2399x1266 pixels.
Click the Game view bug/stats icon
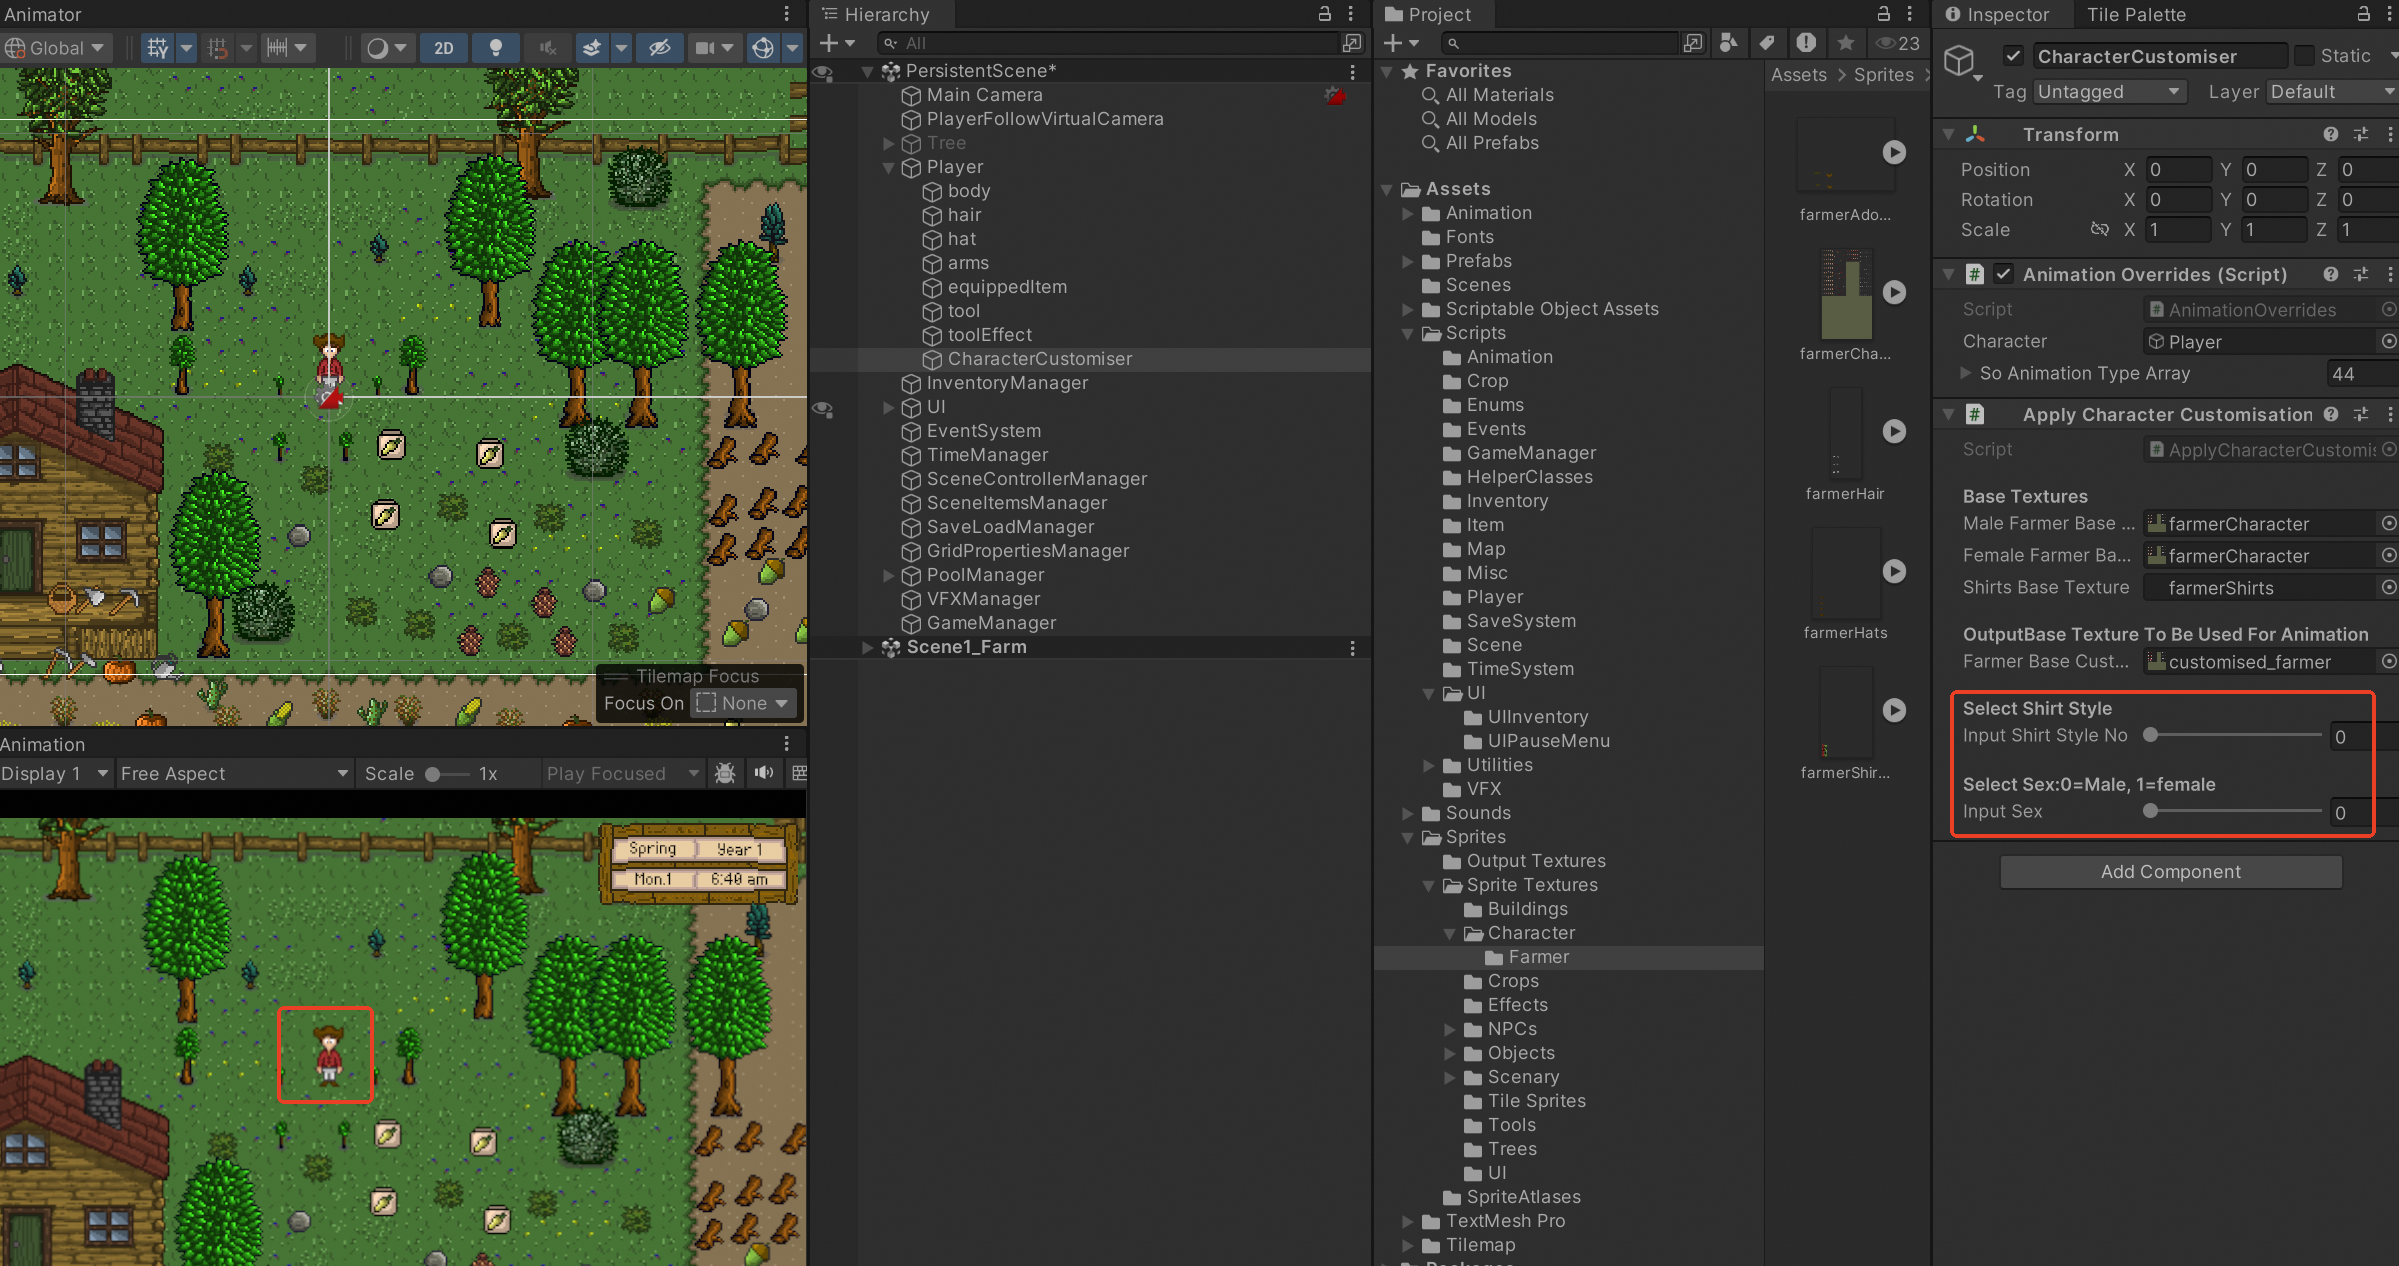(726, 773)
